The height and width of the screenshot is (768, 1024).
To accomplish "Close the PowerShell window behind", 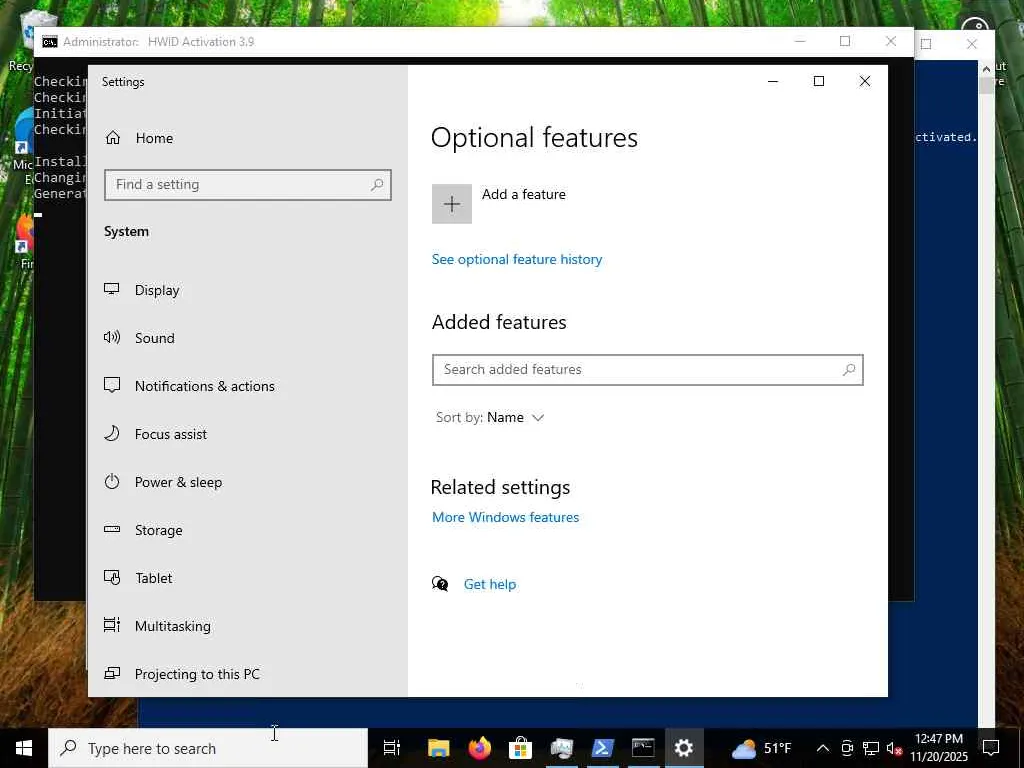I will click(x=972, y=44).
